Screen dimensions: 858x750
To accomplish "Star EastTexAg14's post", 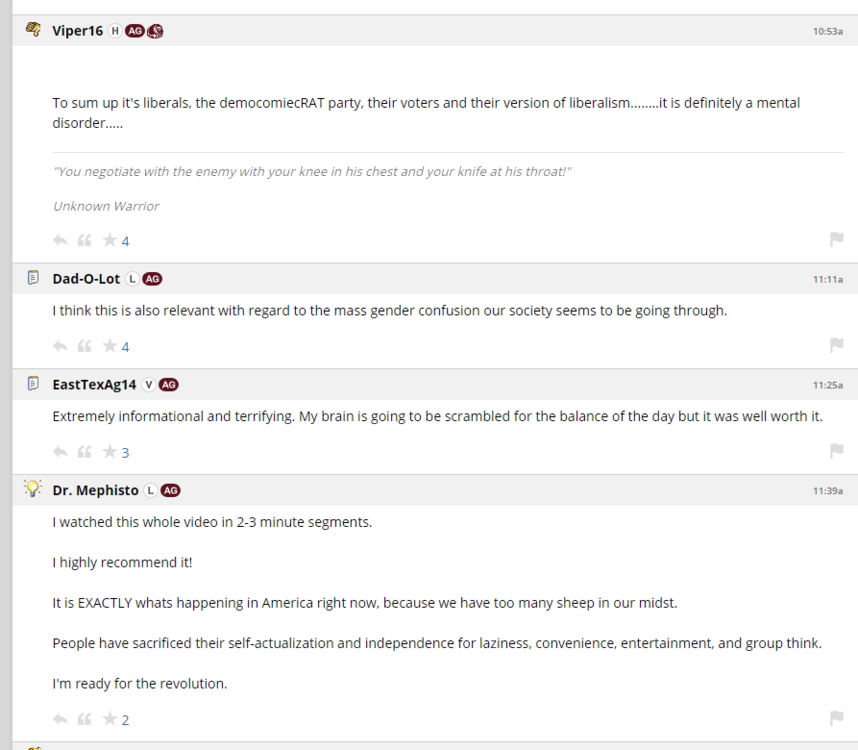I will pos(109,452).
